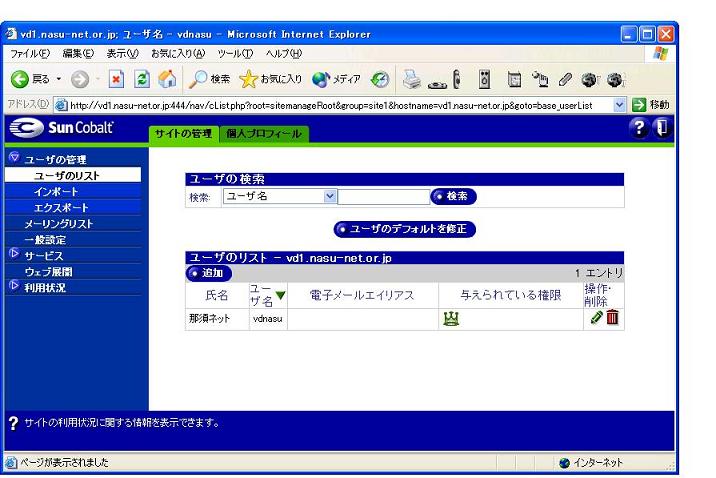Switch to the サイトの管理 tab

183,134
